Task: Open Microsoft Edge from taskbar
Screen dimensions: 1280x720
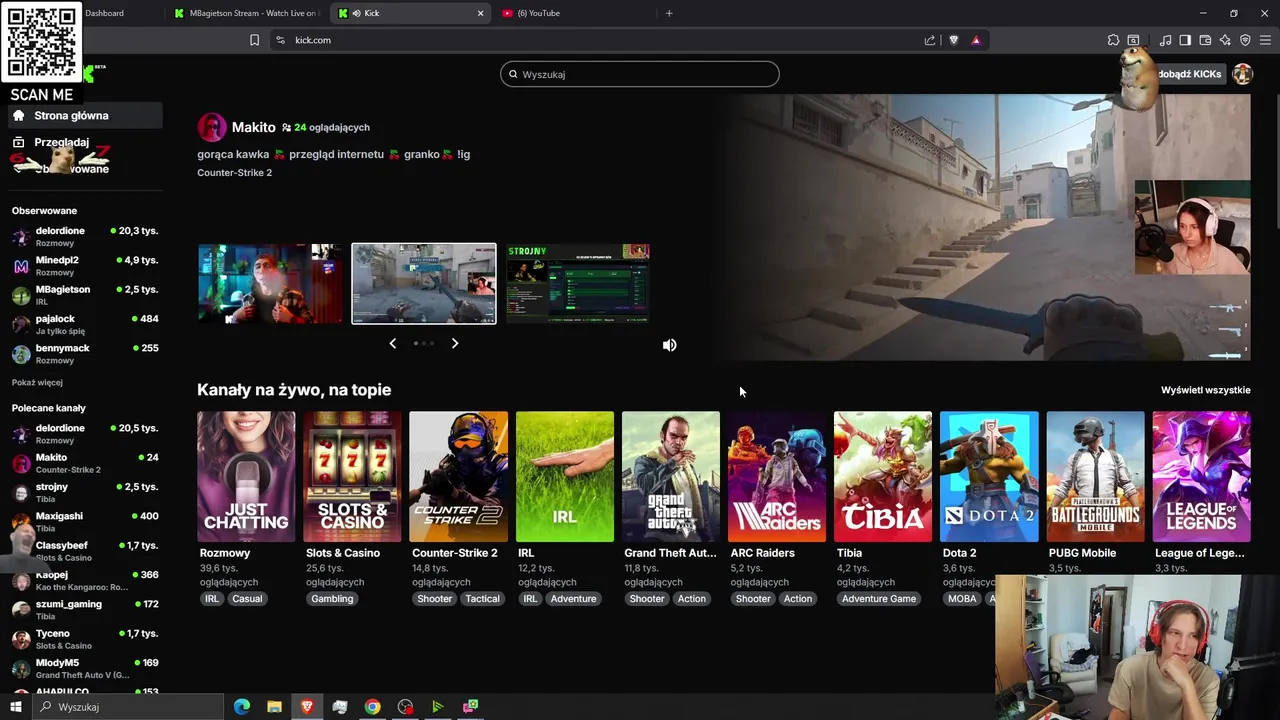Action: pos(242,707)
